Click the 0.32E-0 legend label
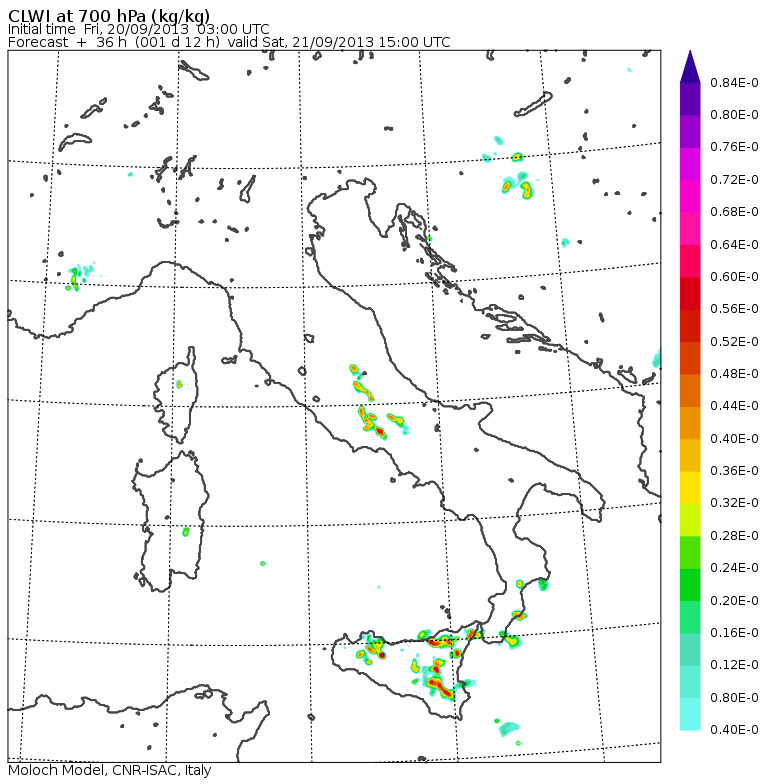760x784 pixels. [x=734, y=503]
